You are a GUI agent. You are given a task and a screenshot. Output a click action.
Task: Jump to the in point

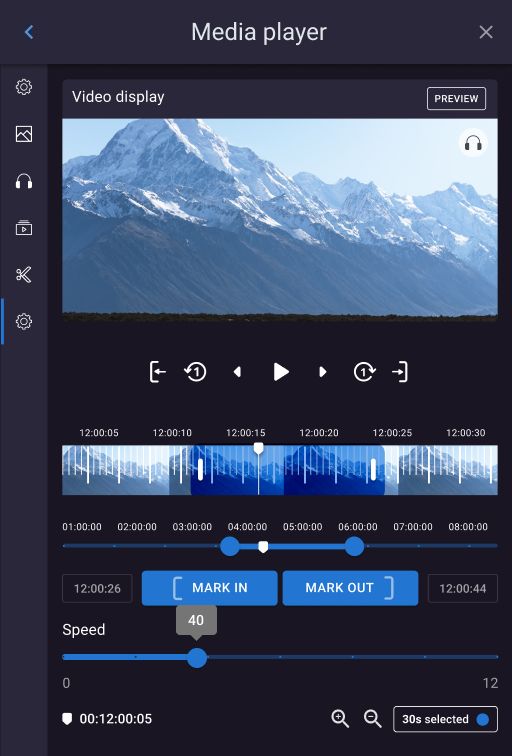[158, 372]
